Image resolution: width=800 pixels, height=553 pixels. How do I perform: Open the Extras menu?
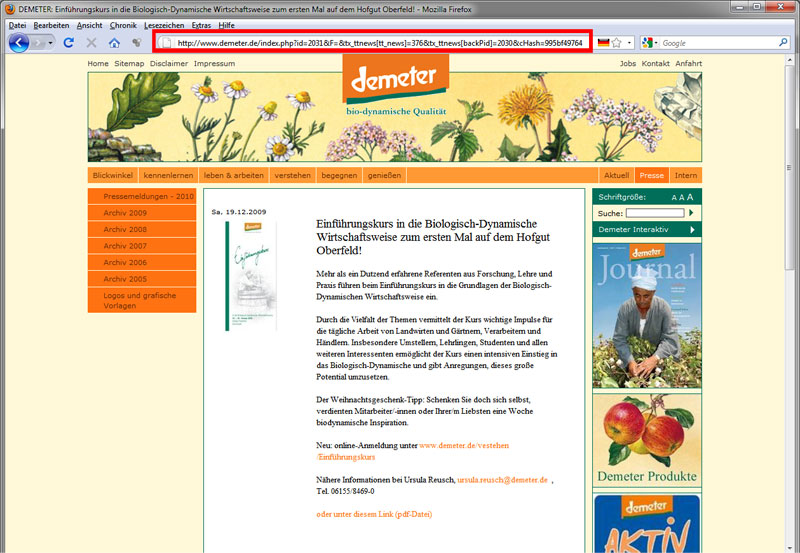coord(201,25)
